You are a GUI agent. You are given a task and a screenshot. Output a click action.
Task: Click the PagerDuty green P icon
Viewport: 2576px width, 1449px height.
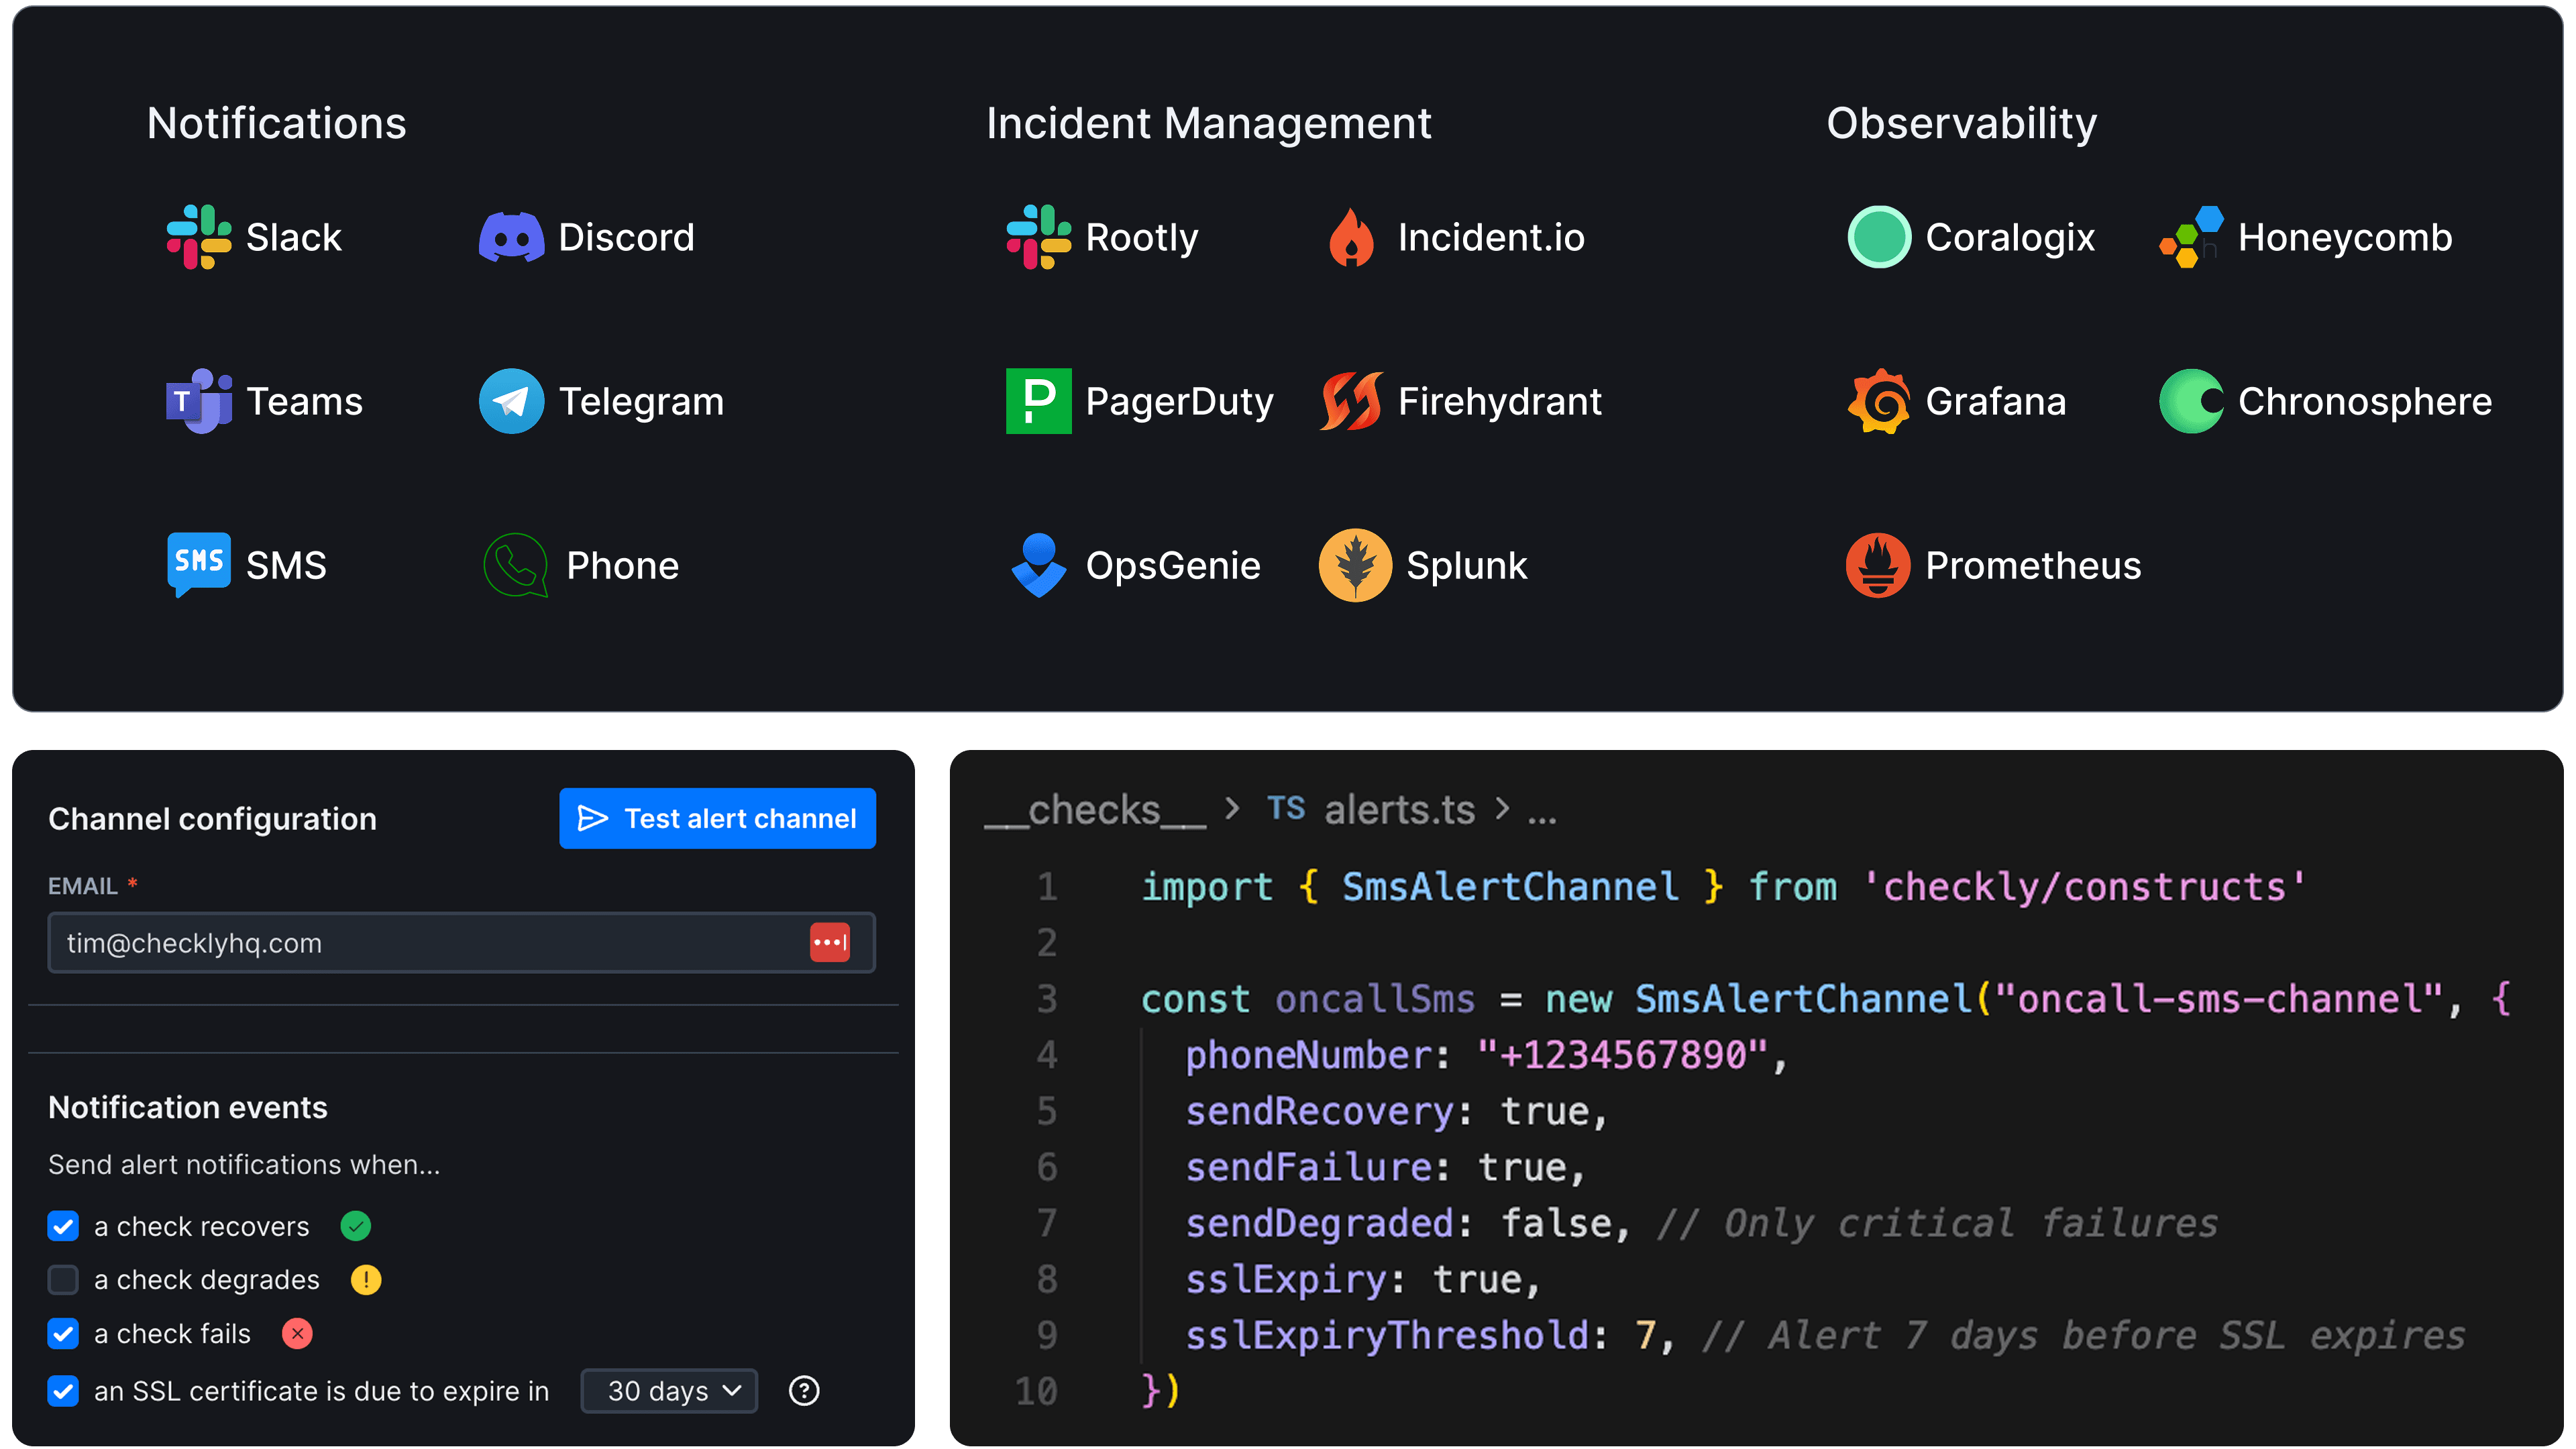point(1038,401)
